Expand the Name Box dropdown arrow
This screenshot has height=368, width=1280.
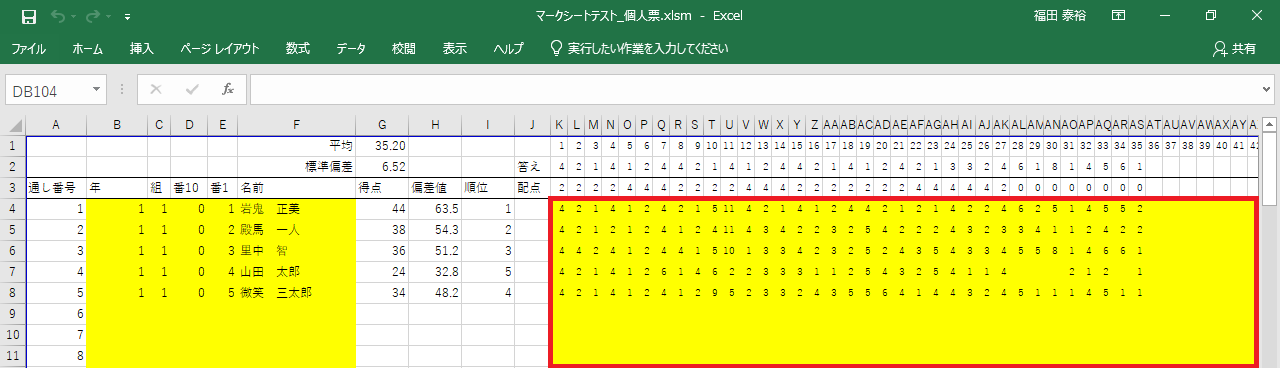click(x=97, y=90)
